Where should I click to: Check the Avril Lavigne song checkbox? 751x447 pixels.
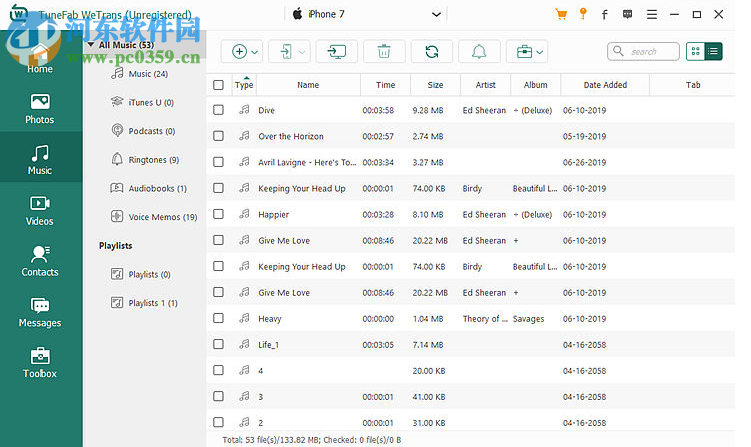tap(218, 162)
